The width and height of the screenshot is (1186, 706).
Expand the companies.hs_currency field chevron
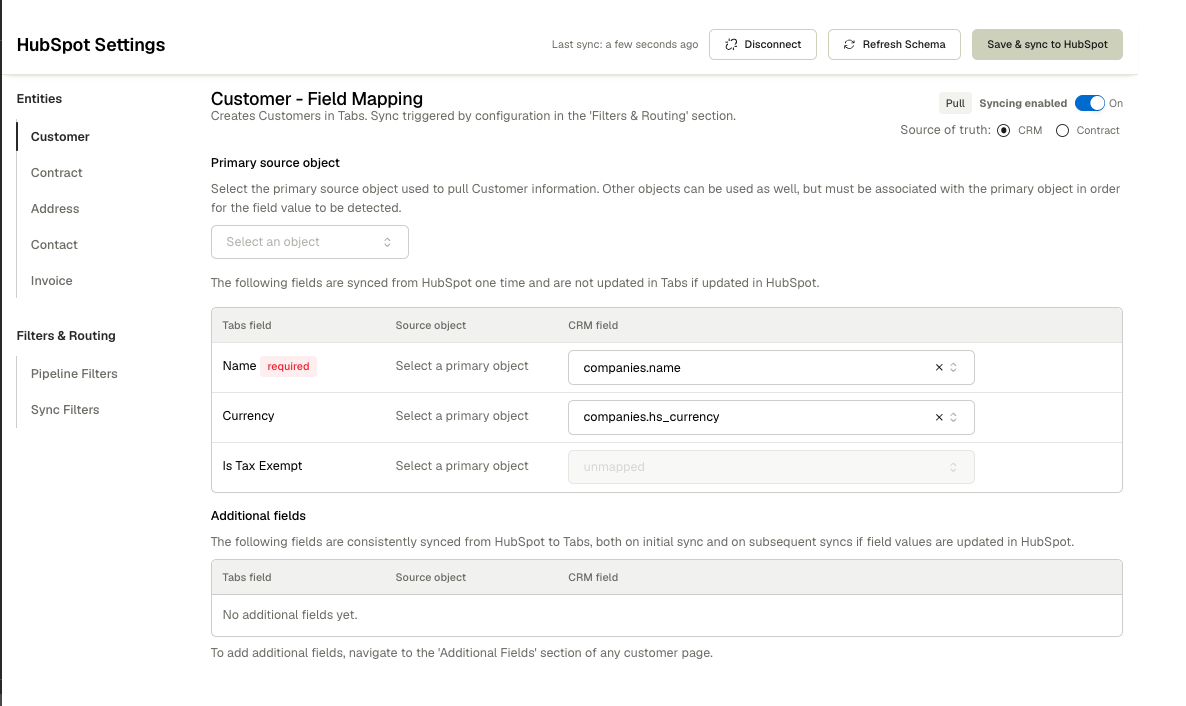tap(953, 417)
